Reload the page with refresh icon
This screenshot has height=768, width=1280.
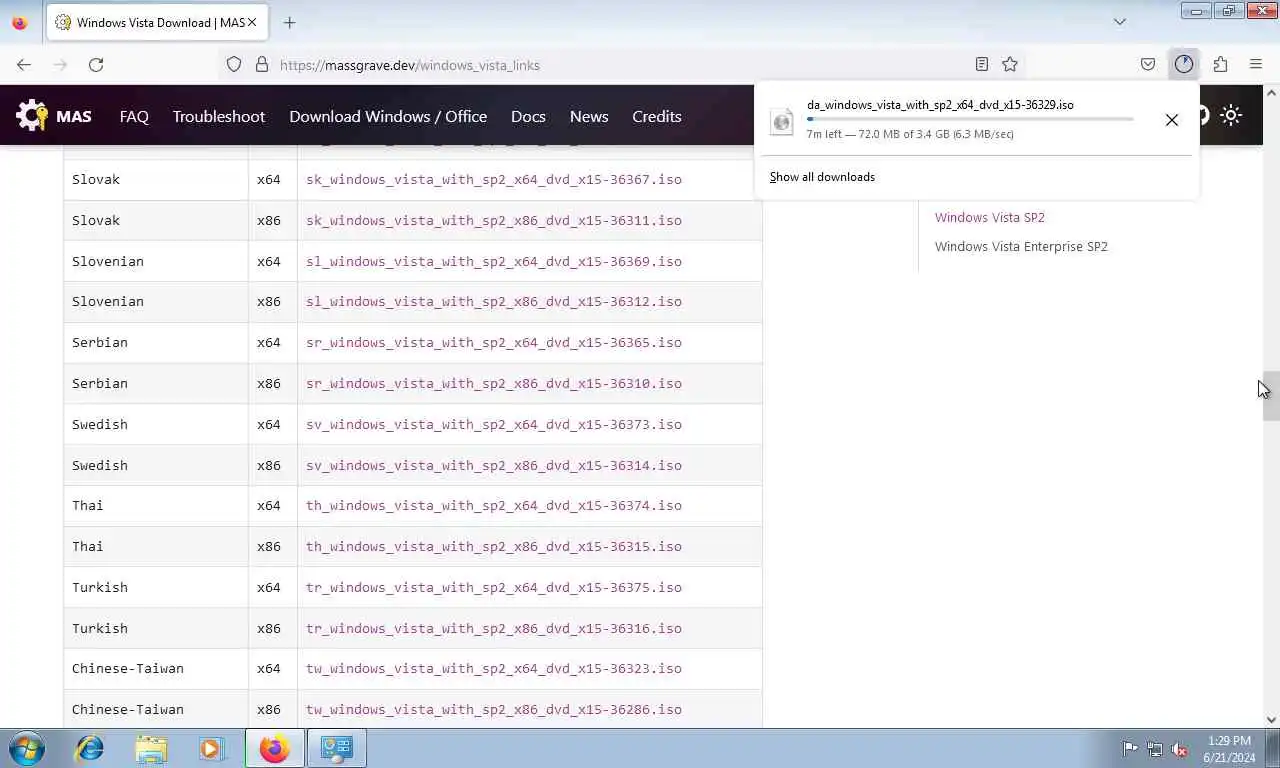96,64
